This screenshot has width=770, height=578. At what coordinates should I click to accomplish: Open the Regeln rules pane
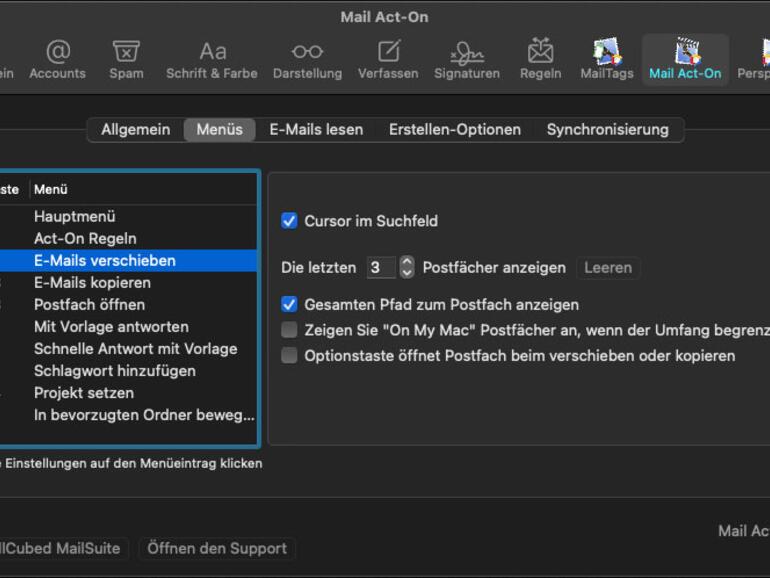click(540, 59)
